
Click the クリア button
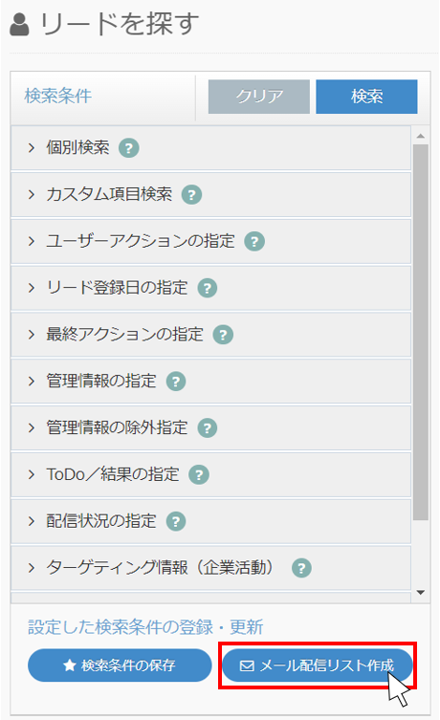[259, 96]
